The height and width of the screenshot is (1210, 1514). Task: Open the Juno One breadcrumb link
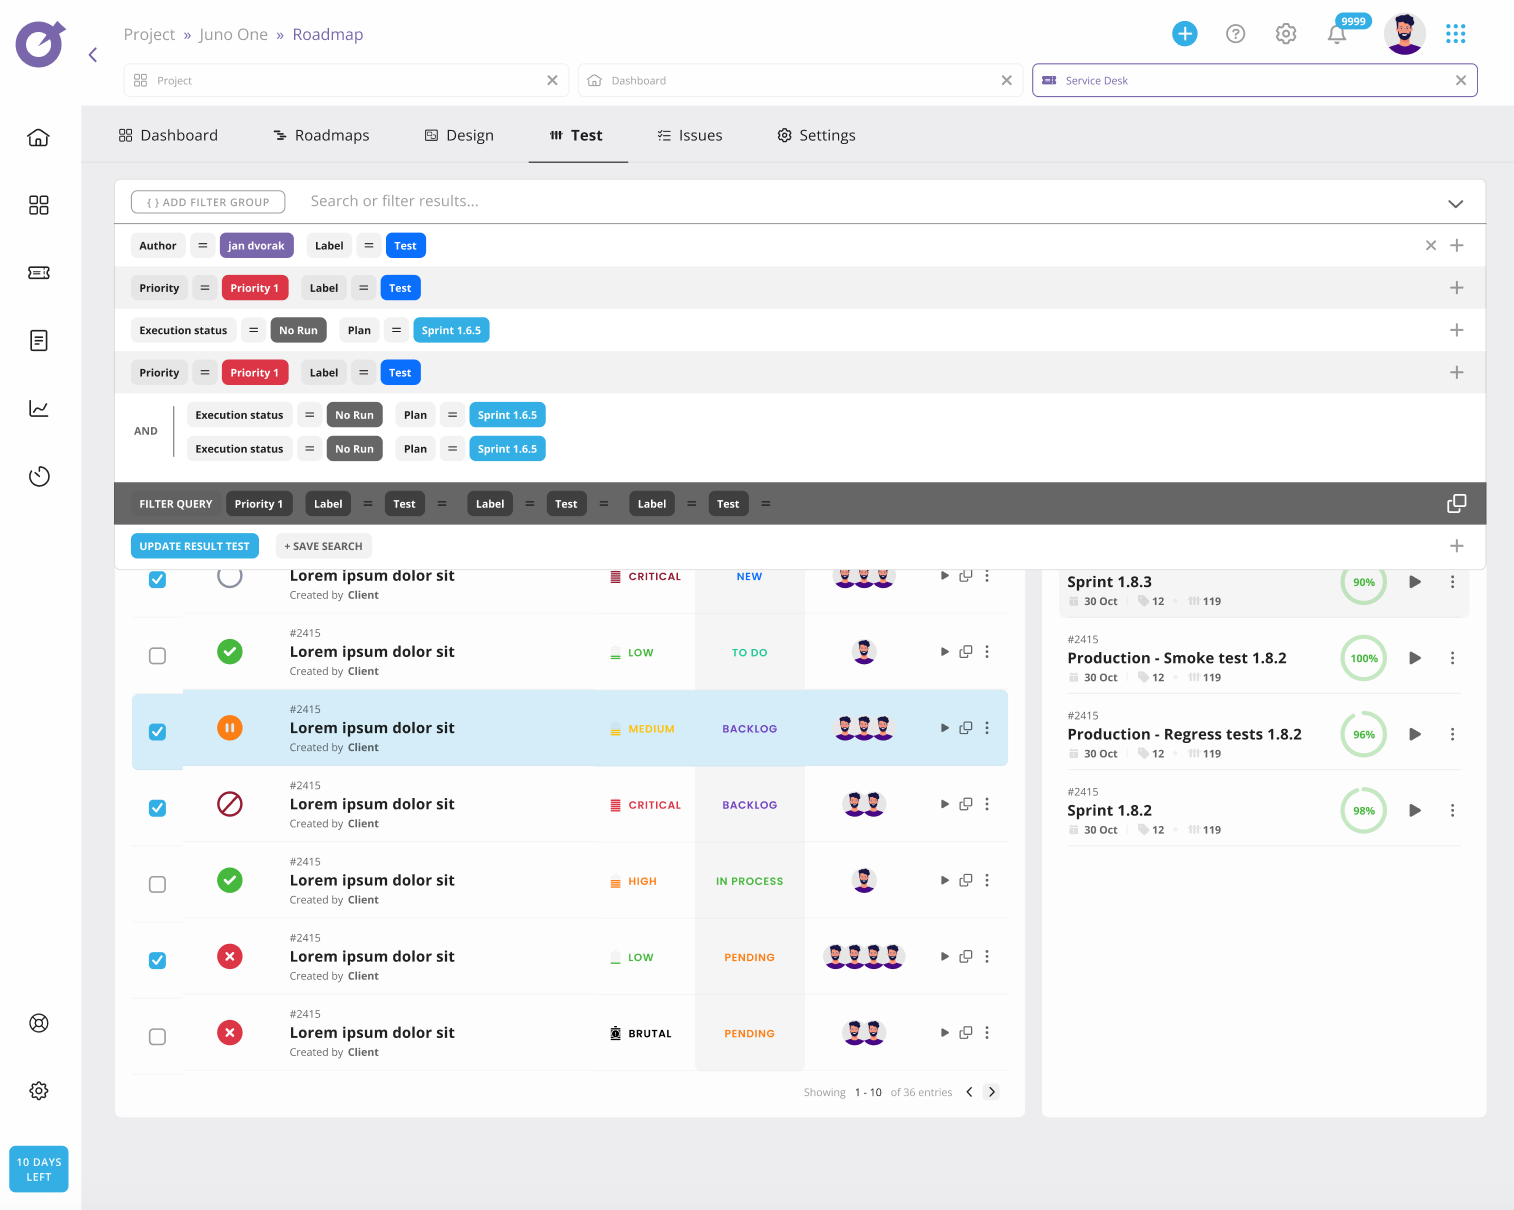pyautogui.click(x=233, y=35)
